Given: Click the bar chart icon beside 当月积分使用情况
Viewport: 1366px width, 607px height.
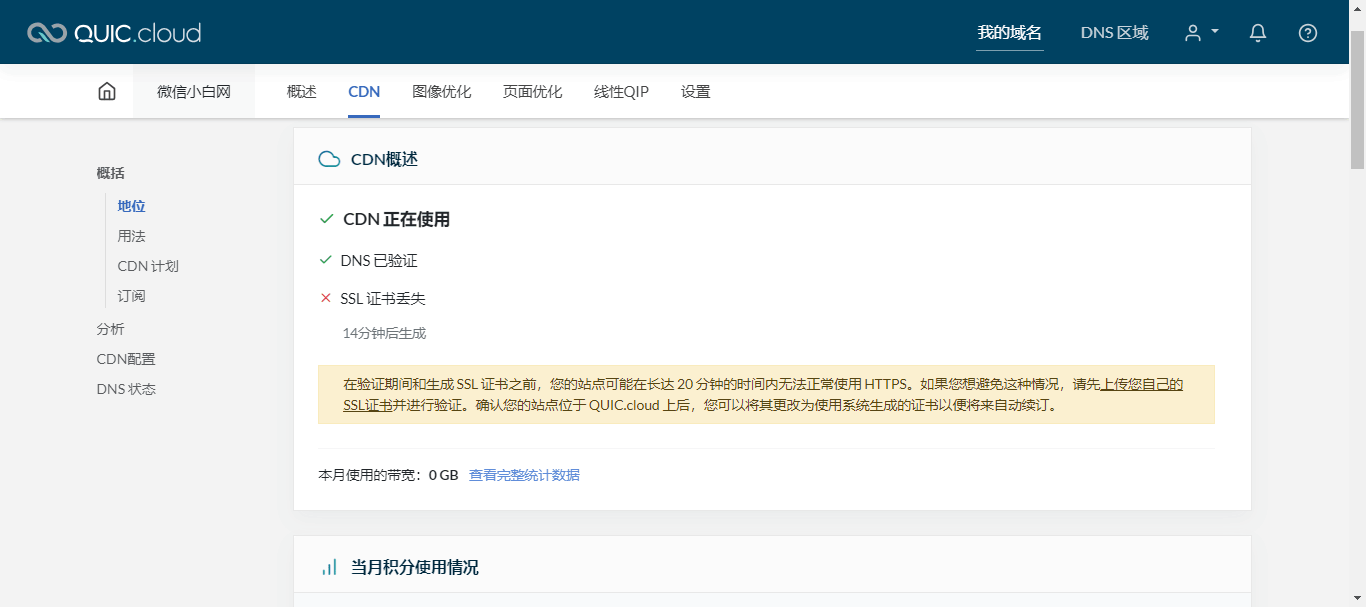Looking at the screenshot, I should coord(329,566).
